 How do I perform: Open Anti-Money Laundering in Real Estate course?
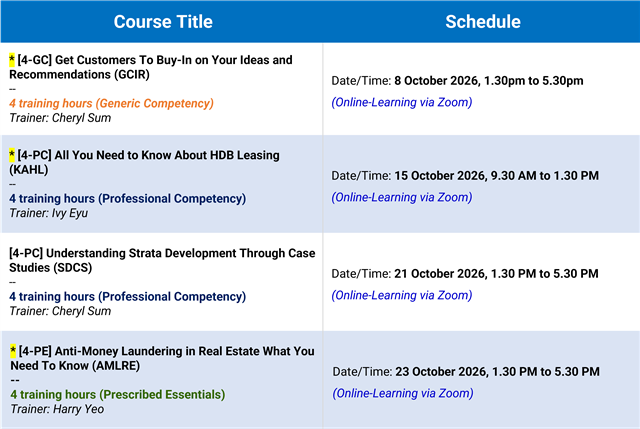pos(162,358)
